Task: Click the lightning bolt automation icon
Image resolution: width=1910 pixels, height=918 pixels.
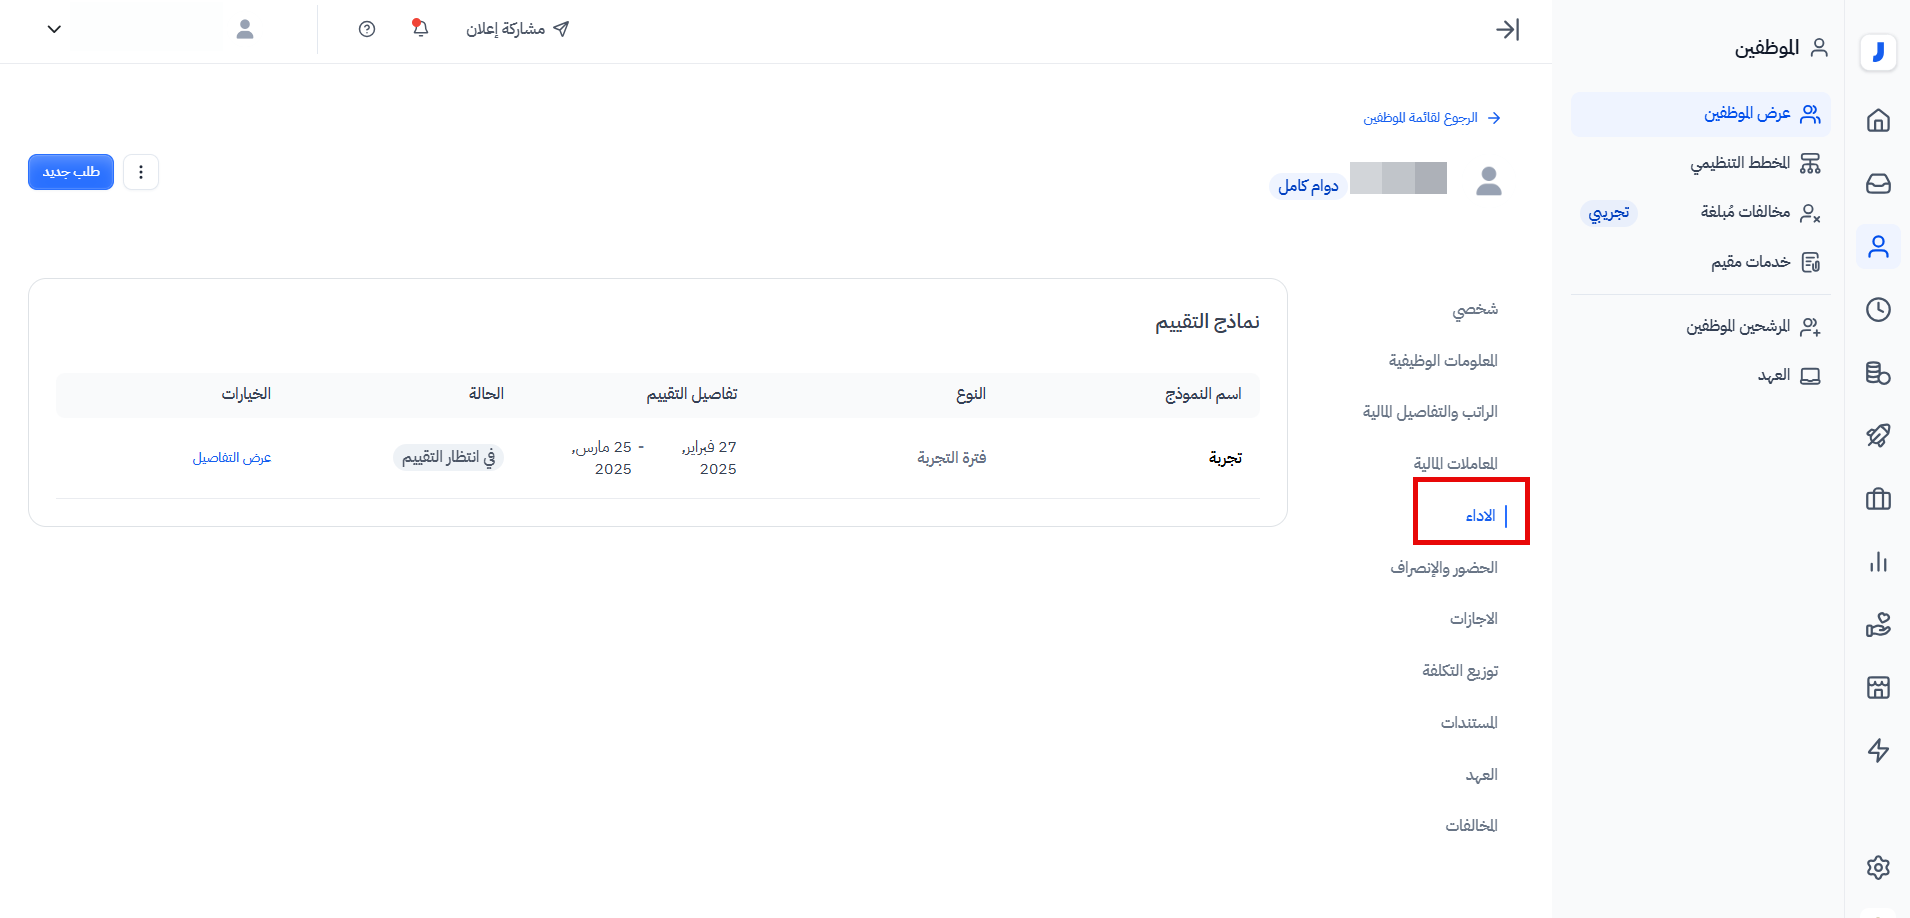Action: tap(1878, 750)
